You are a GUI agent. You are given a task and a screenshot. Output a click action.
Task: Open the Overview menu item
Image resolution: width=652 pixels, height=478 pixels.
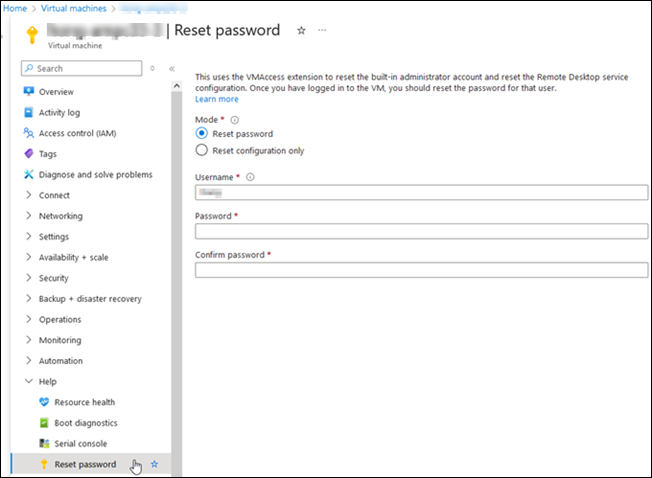point(56,92)
